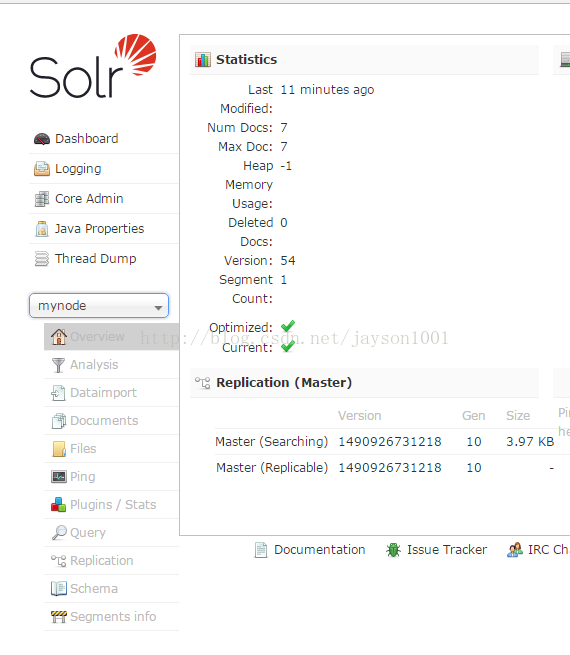This screenshot has height=655, width=570.
Task: Open the mynode core selector dropdown
Action: (x=99, y=305)
